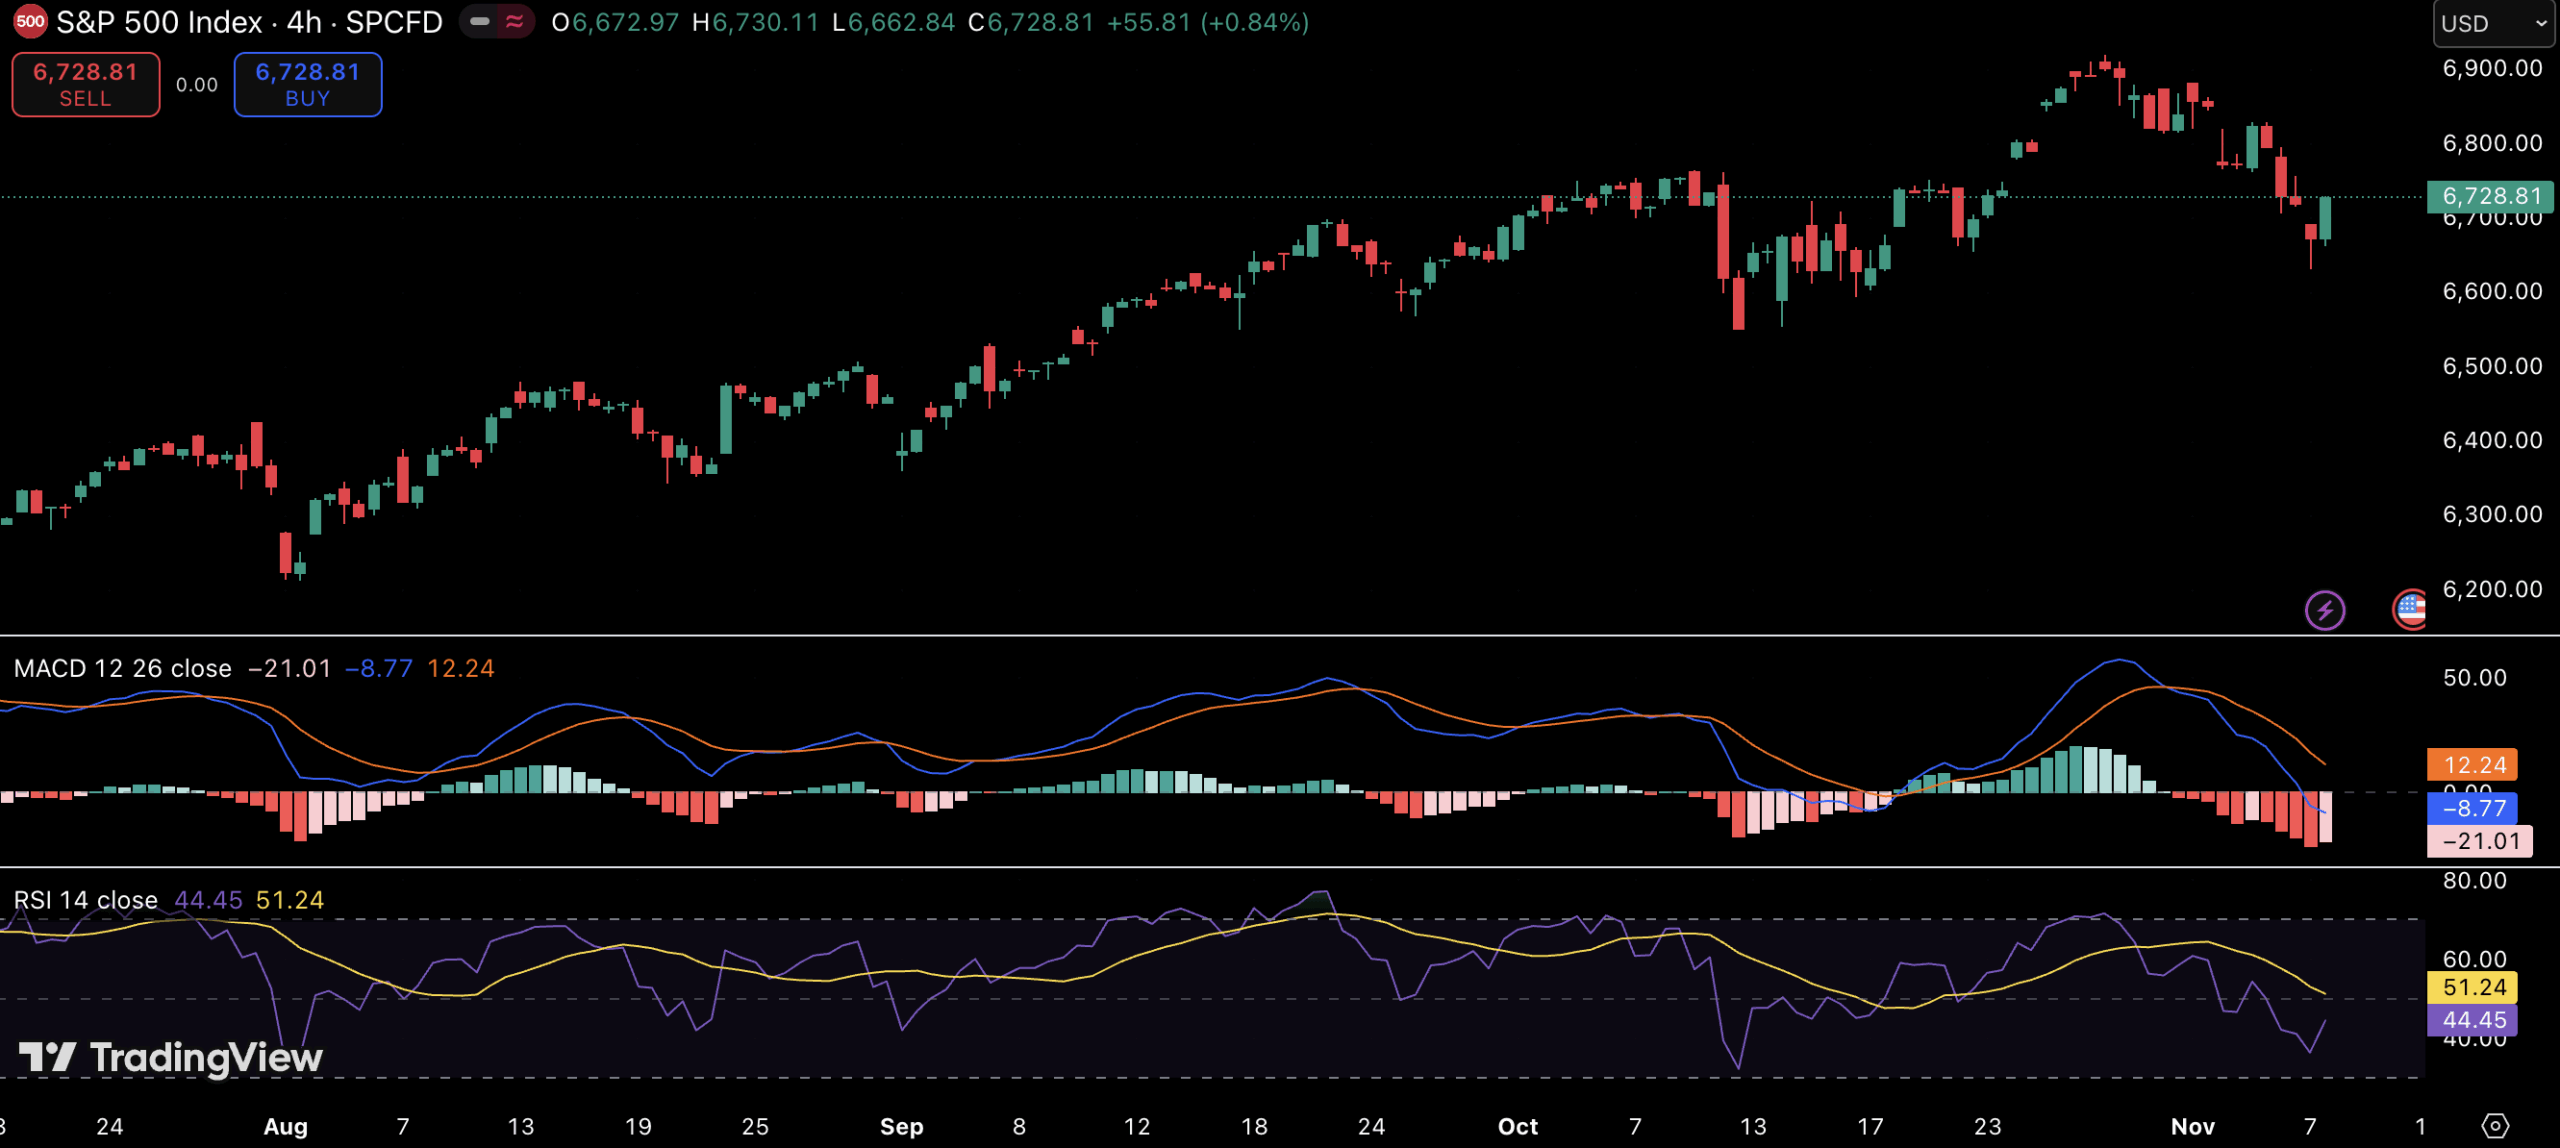The width and height of the screenshot is (2560, 1148).
Task: Click the purple 44.45 RSI value label
Action: click(2473, 1020)
